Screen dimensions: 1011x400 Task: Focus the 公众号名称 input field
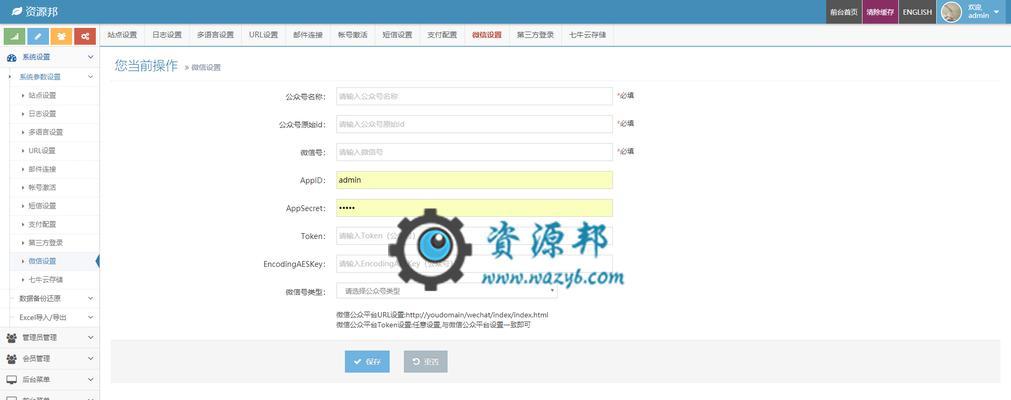[x=475, y=96]
